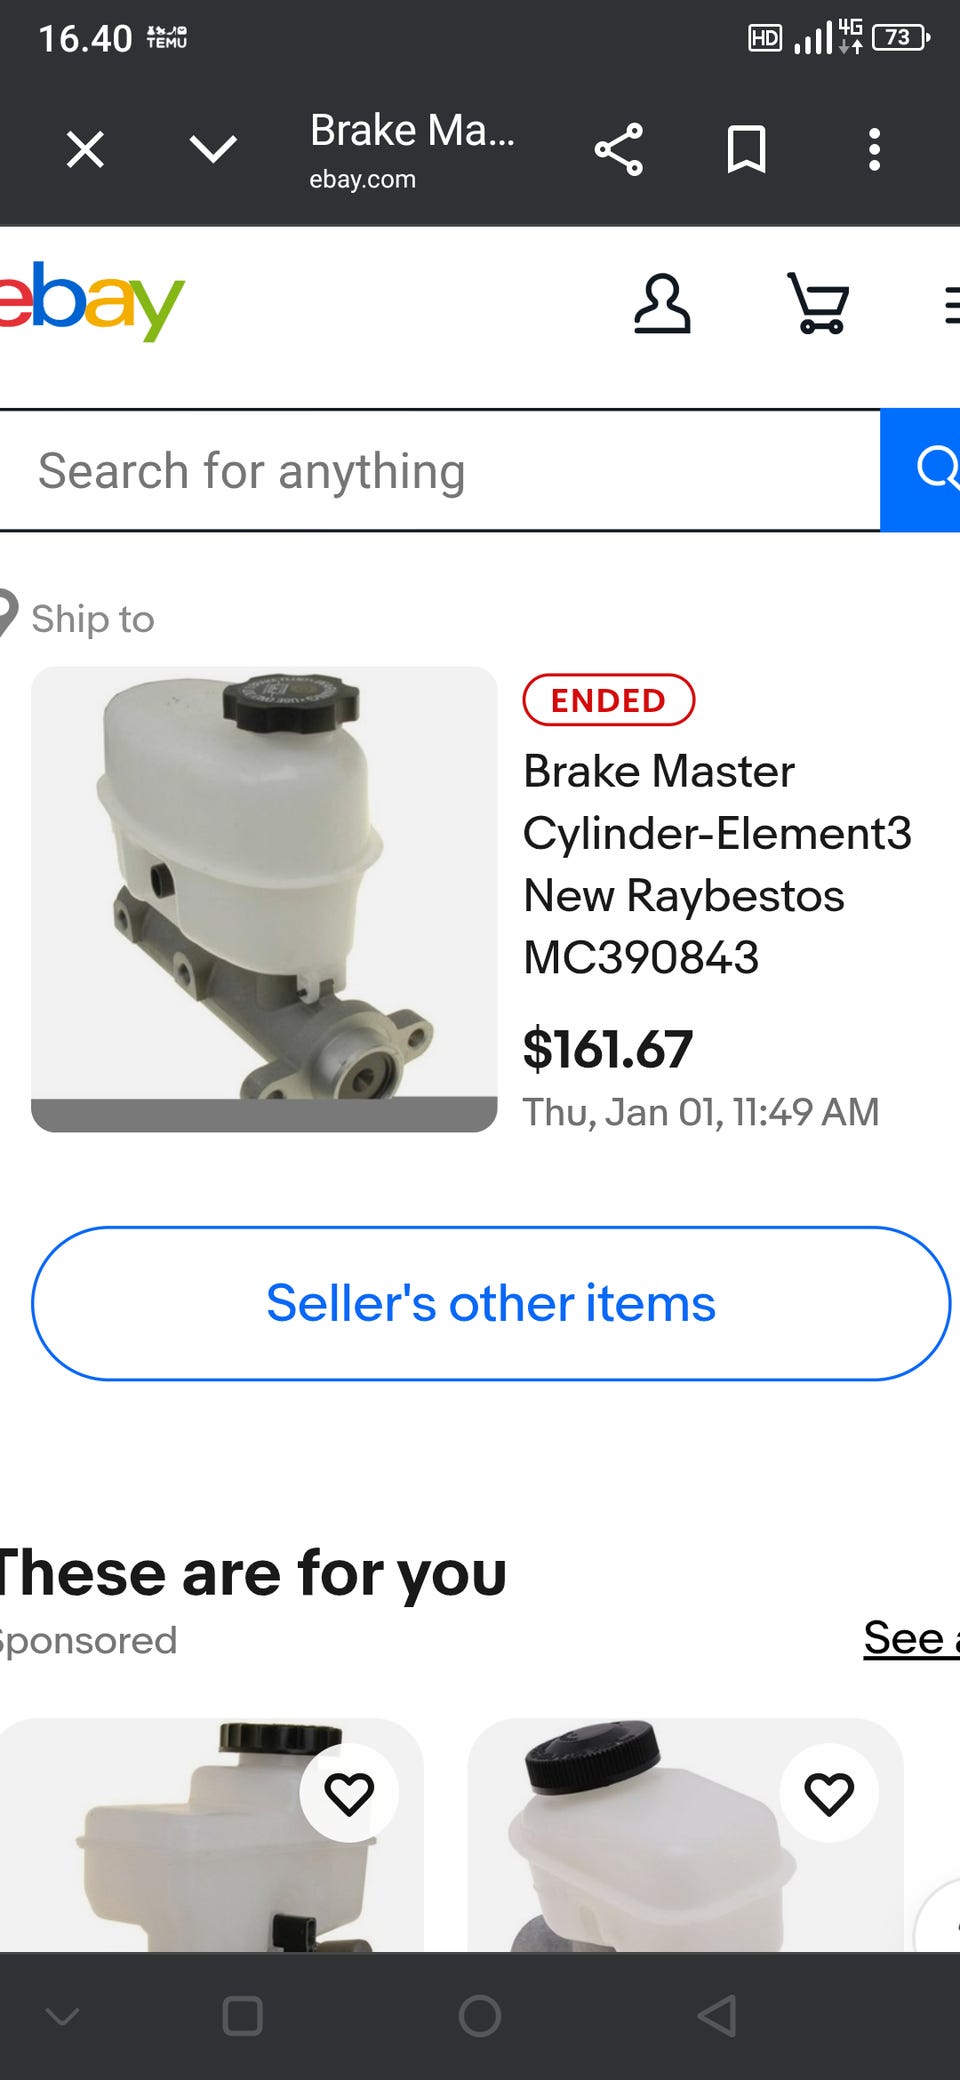Favorite the second sponsored item heart
The height and width of the screenshot is (2080, 960).
coord(829,1793)
